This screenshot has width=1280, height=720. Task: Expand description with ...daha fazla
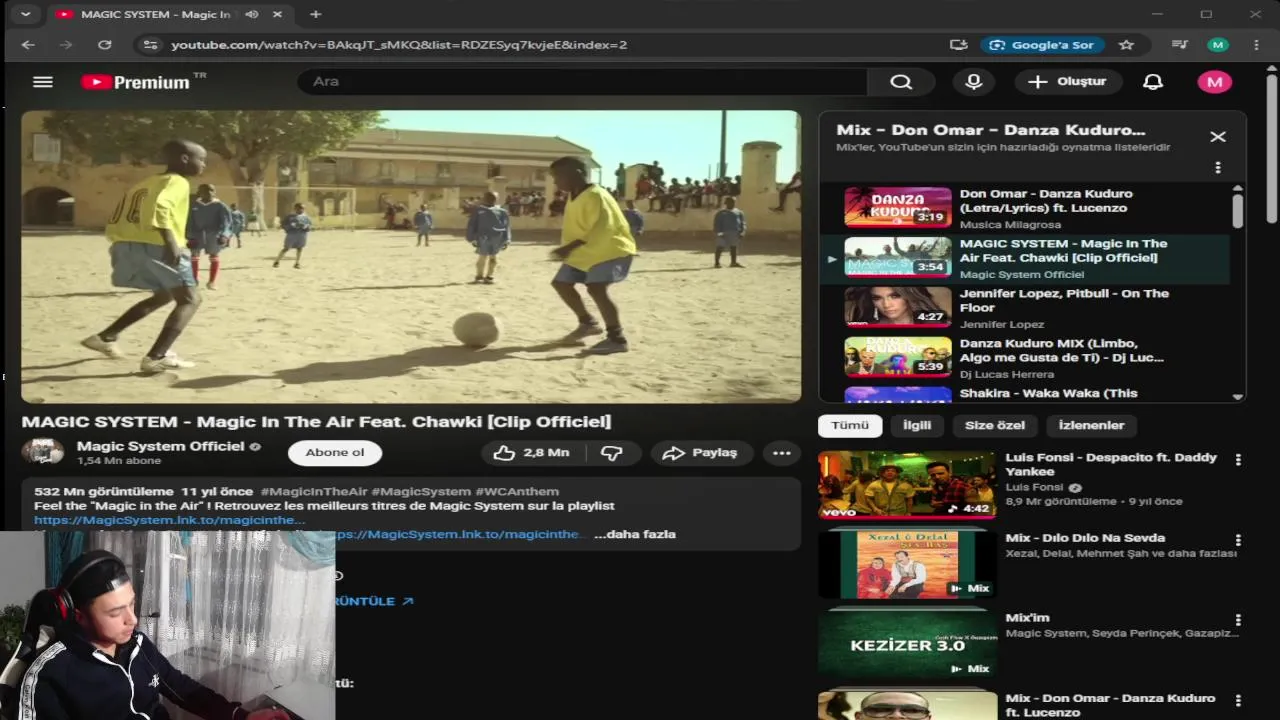tap(635, 534)
